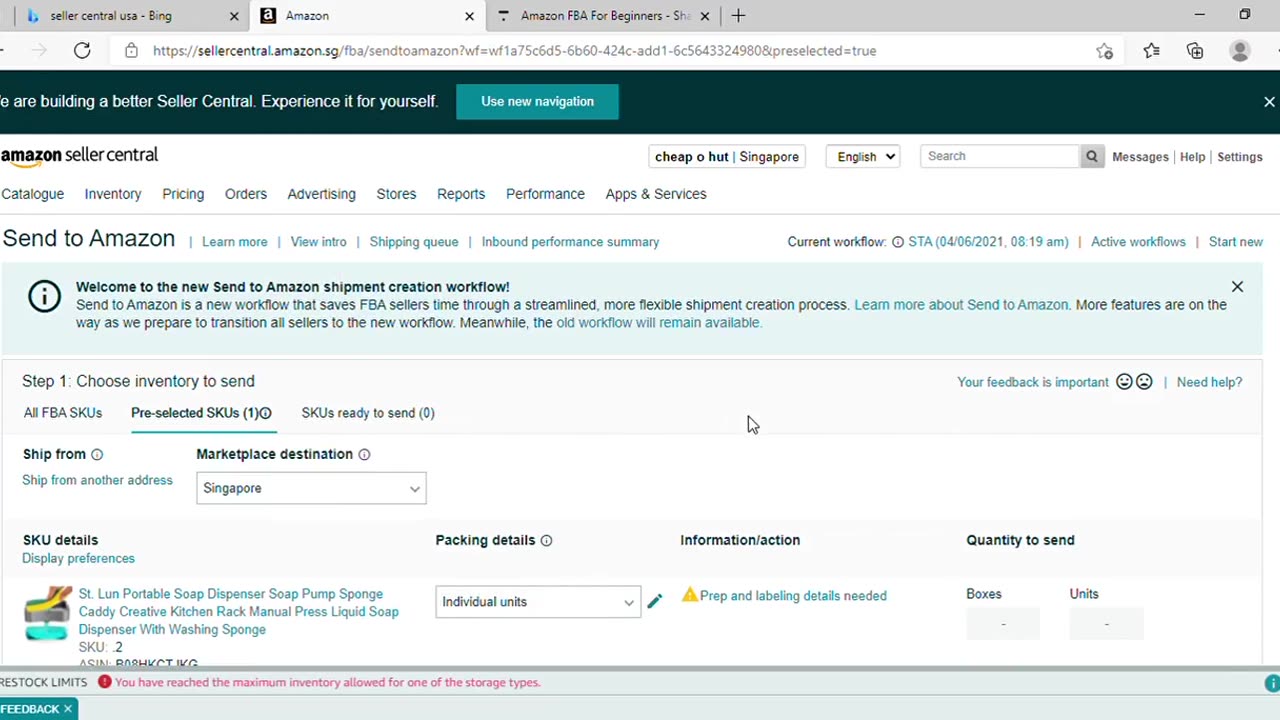Click the Use new navigation button
Viewport: 1280px width, 720px height.
[537, 101]
